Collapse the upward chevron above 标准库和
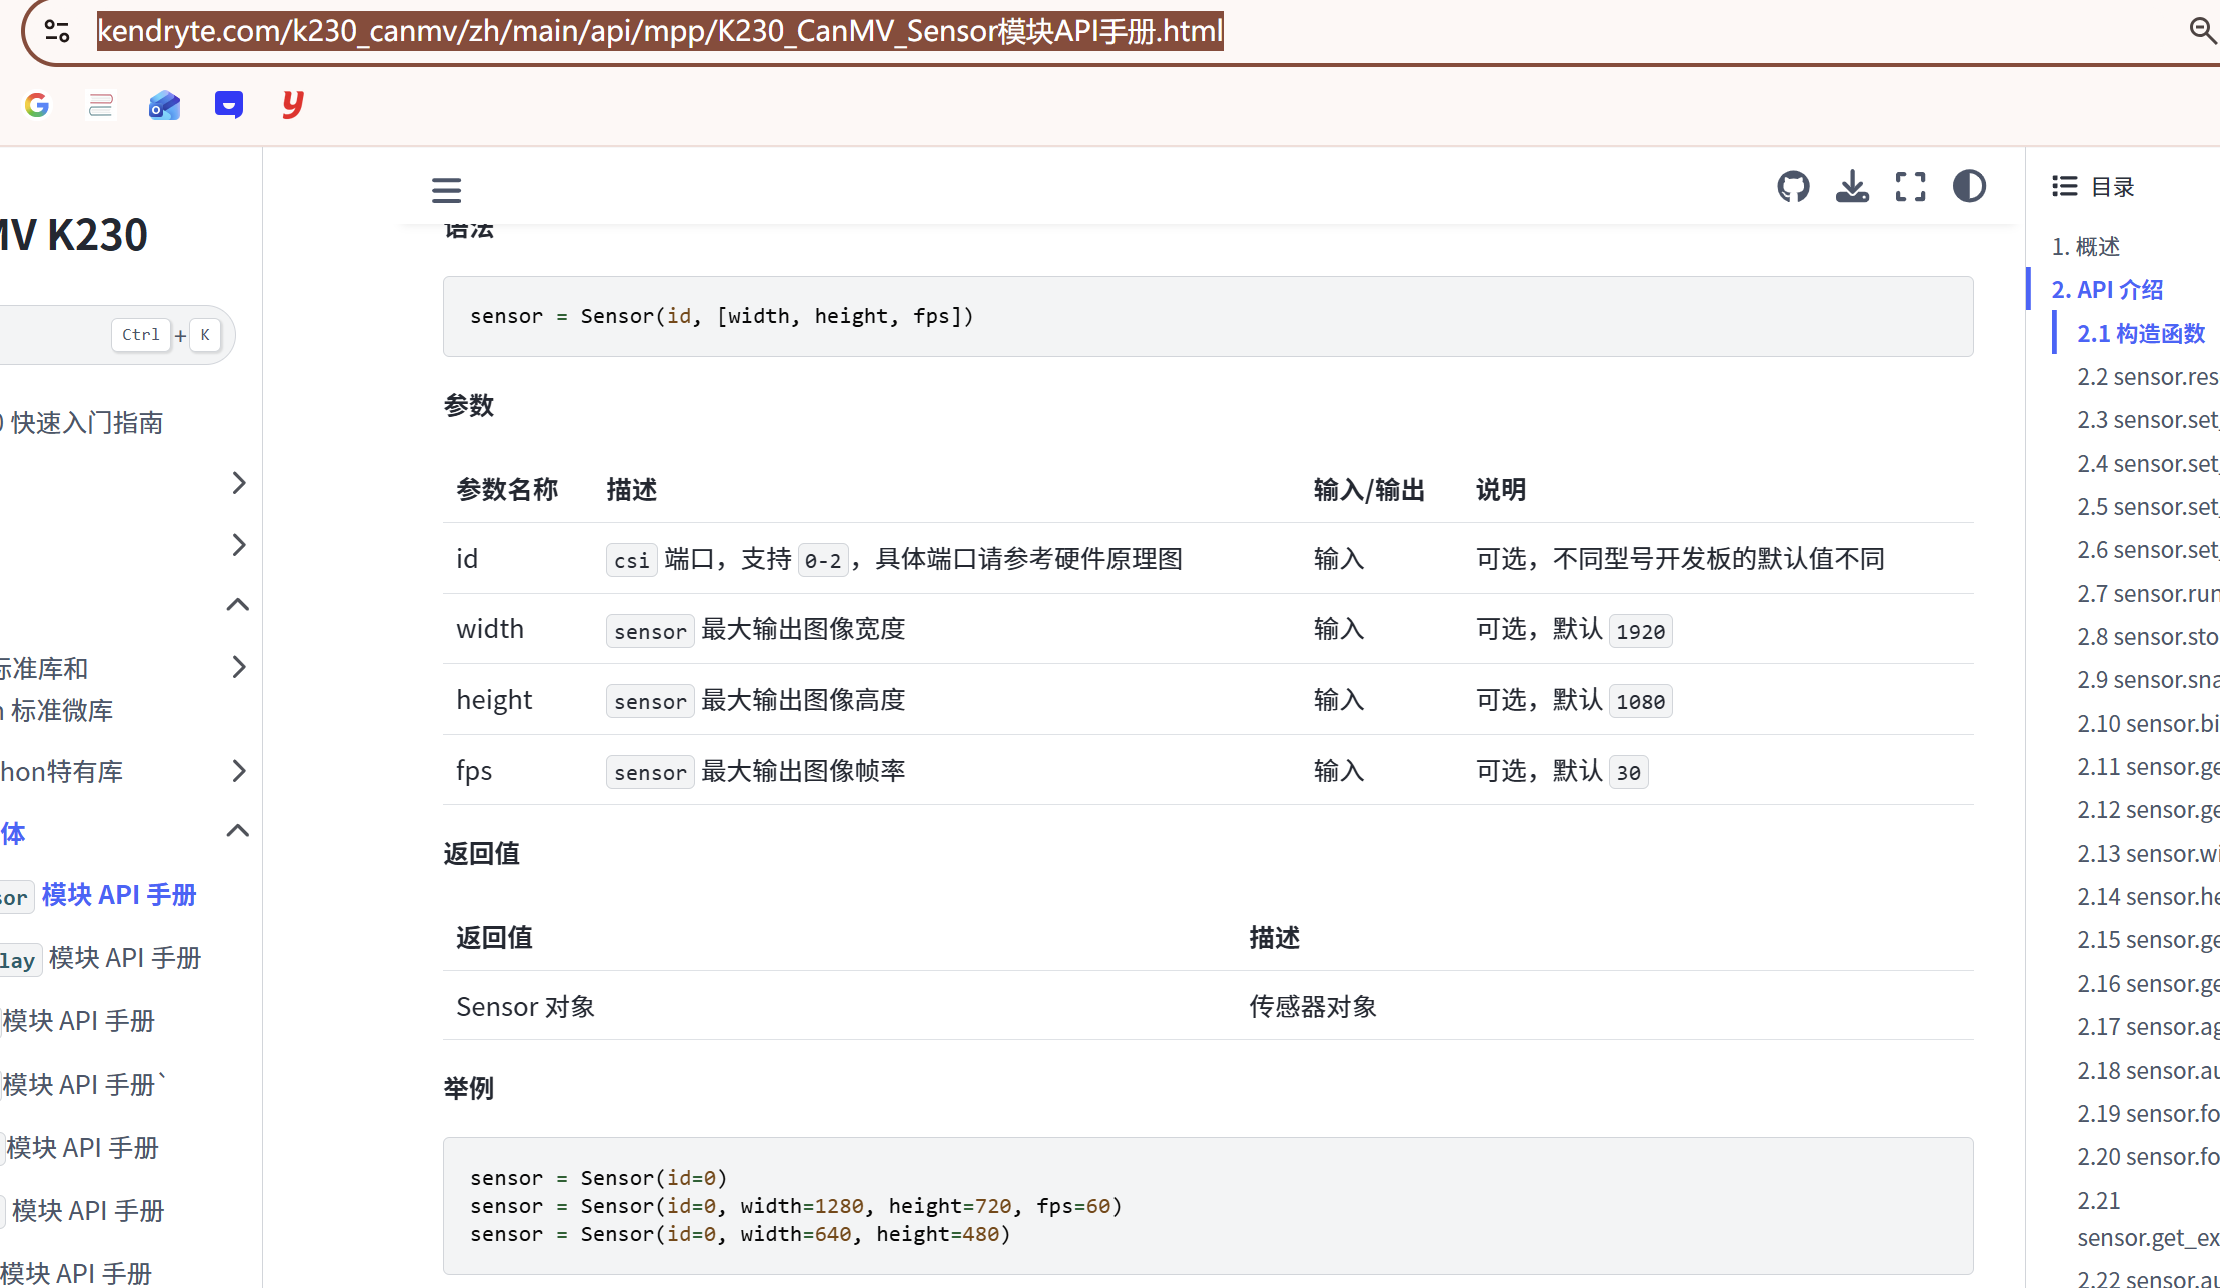Screen dimensions: 2220x1288 238,605
